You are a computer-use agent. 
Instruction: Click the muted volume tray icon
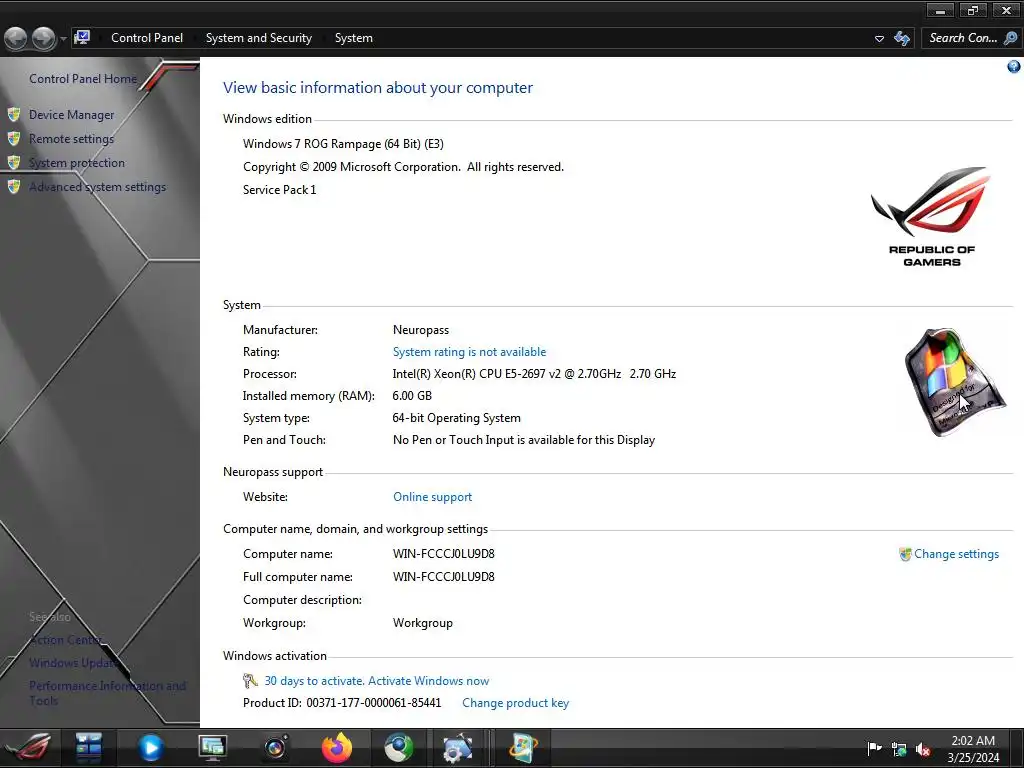click(x=923, y=750)
